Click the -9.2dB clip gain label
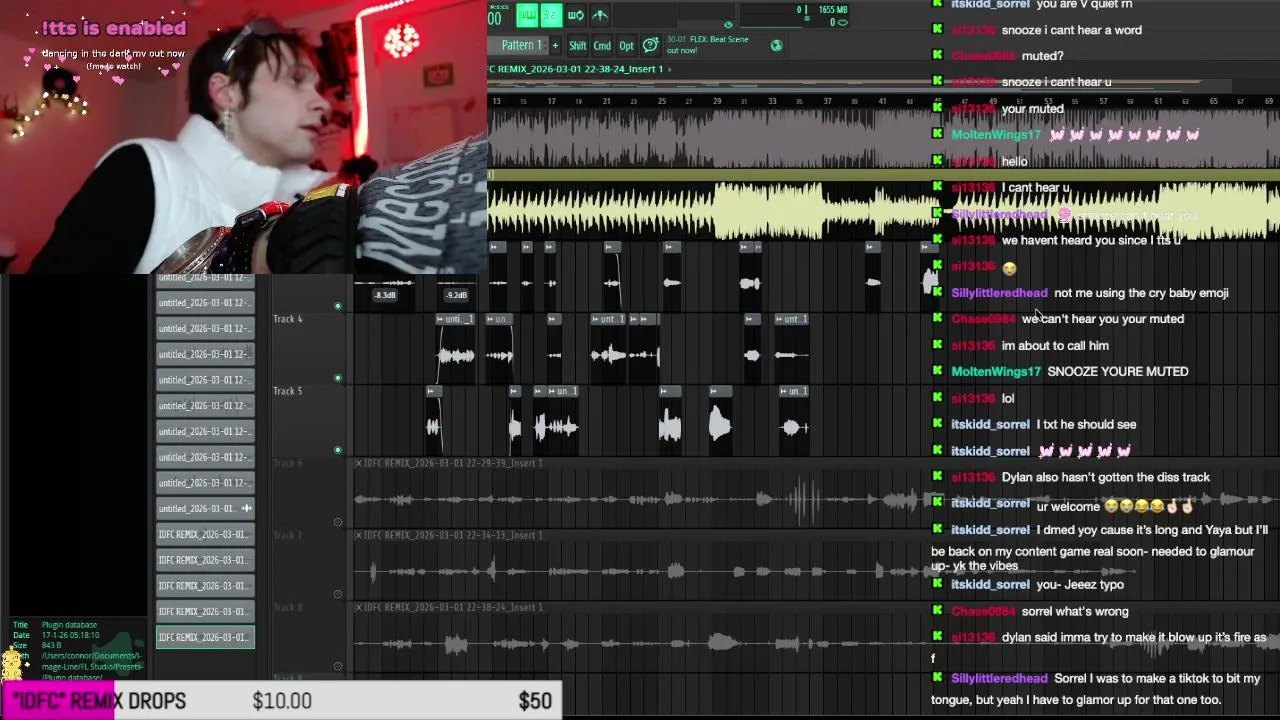This screenshot has width=1280, height=720. click(456, 295)
